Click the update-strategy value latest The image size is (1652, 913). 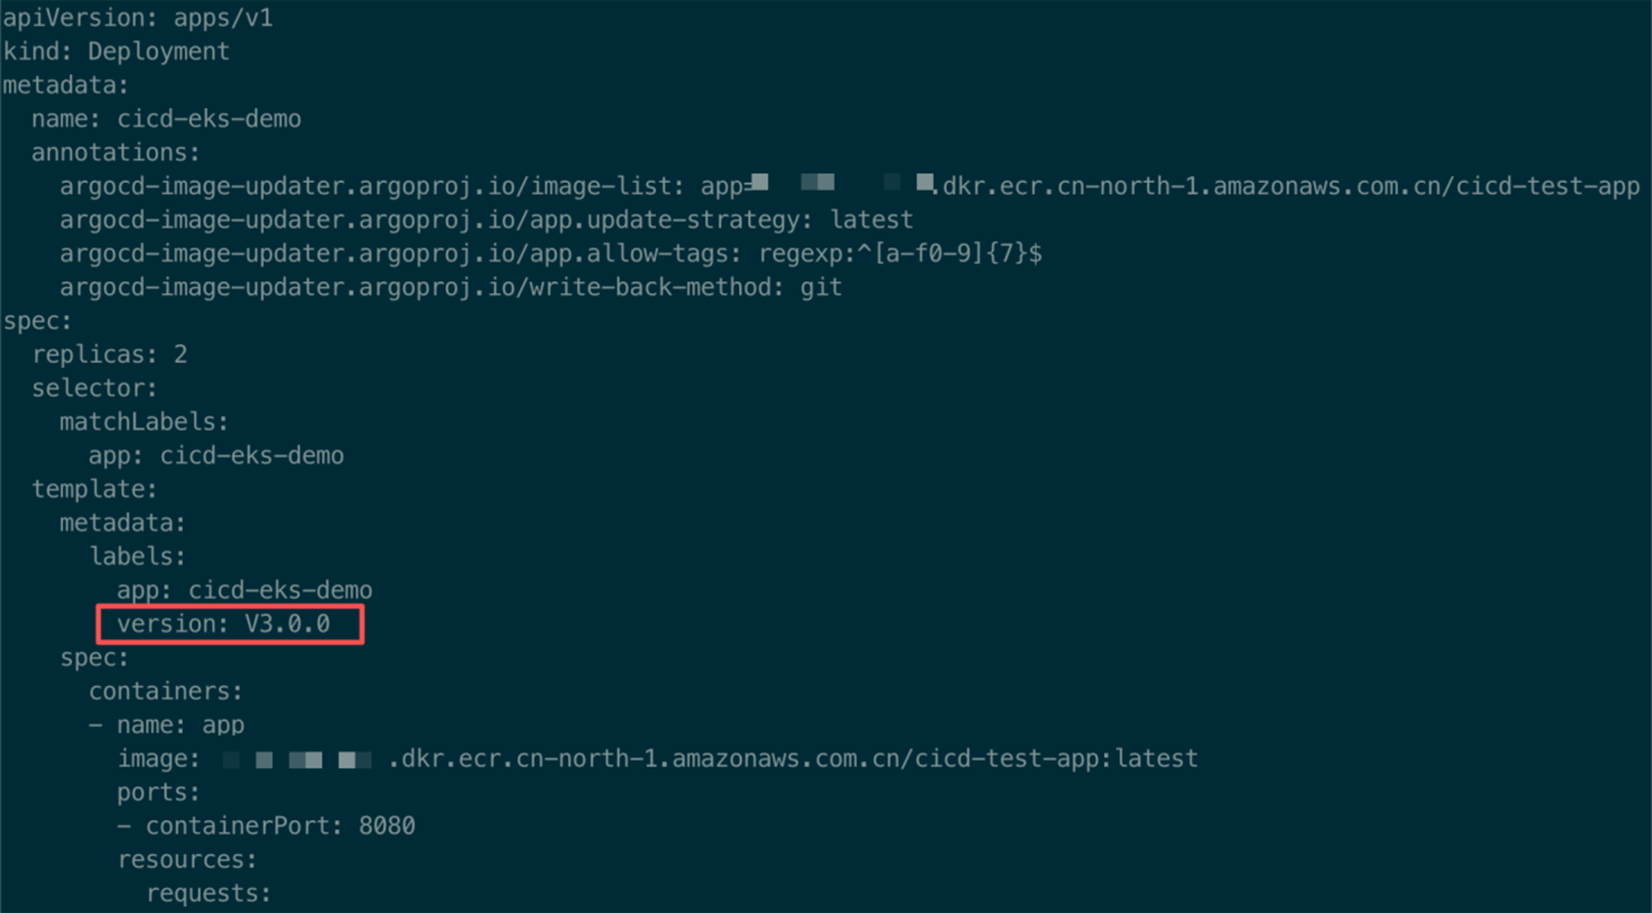point(871,220)
